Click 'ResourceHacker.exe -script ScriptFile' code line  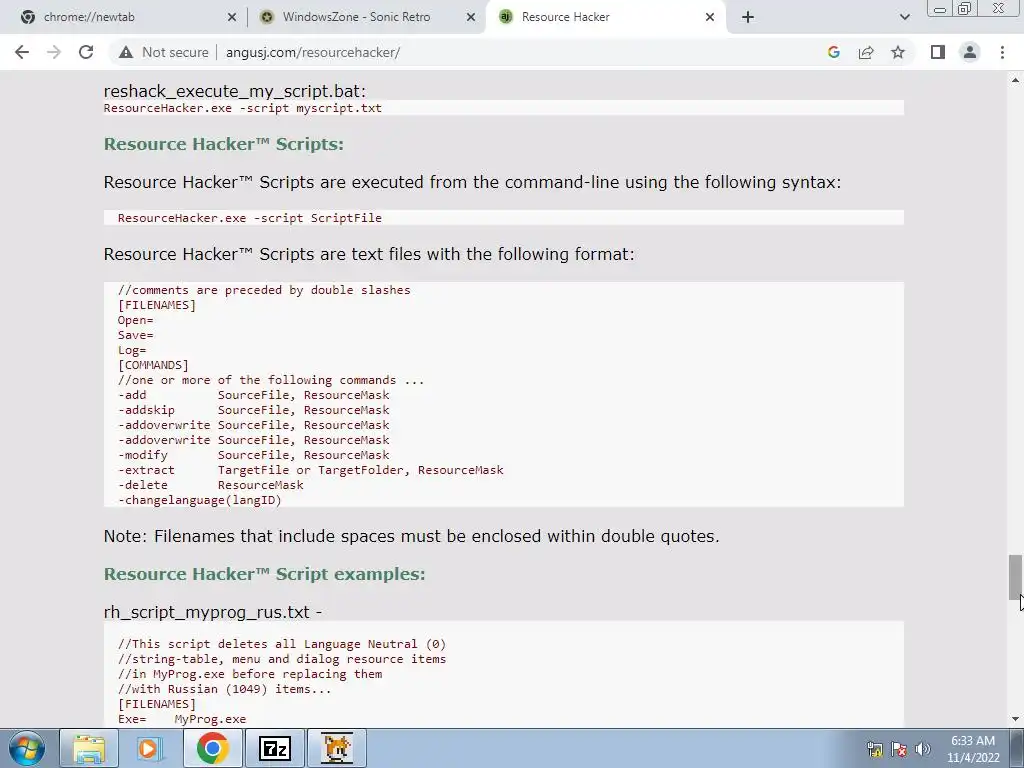tap(249, 217)
